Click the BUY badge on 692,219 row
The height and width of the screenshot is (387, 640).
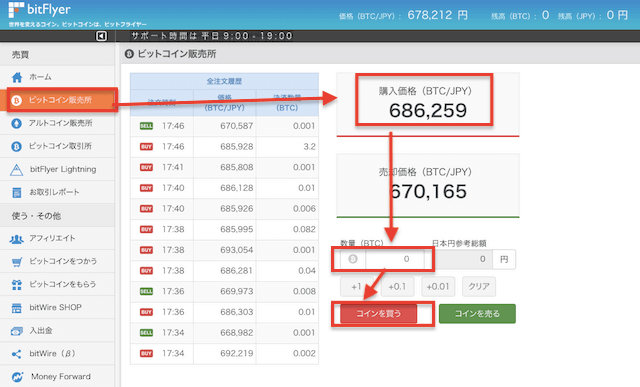click(146, 354)
